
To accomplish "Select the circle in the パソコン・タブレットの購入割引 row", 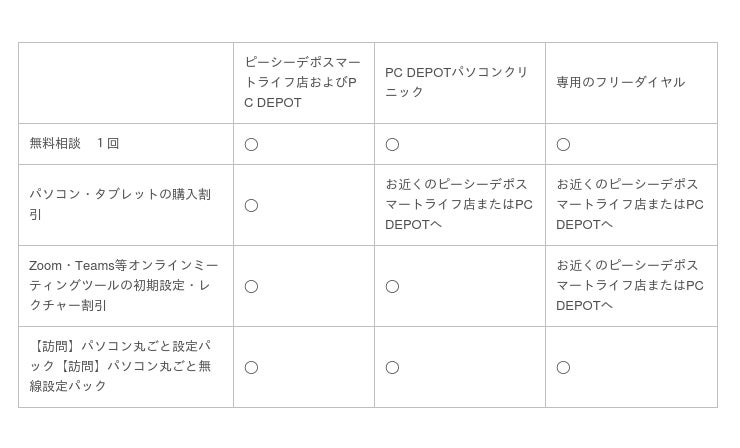I will (x=251, y=205).
